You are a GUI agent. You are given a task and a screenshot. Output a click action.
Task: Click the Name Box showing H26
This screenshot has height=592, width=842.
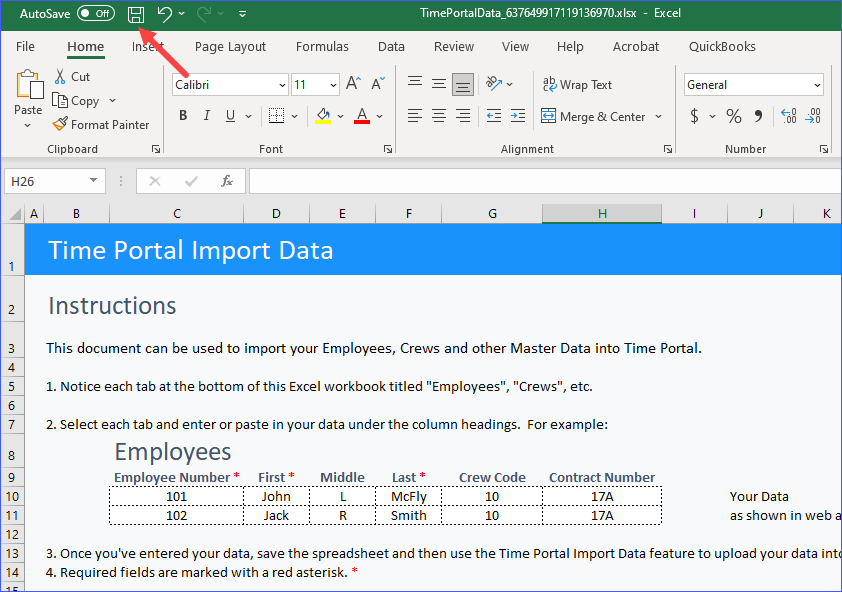coord(54,181)
